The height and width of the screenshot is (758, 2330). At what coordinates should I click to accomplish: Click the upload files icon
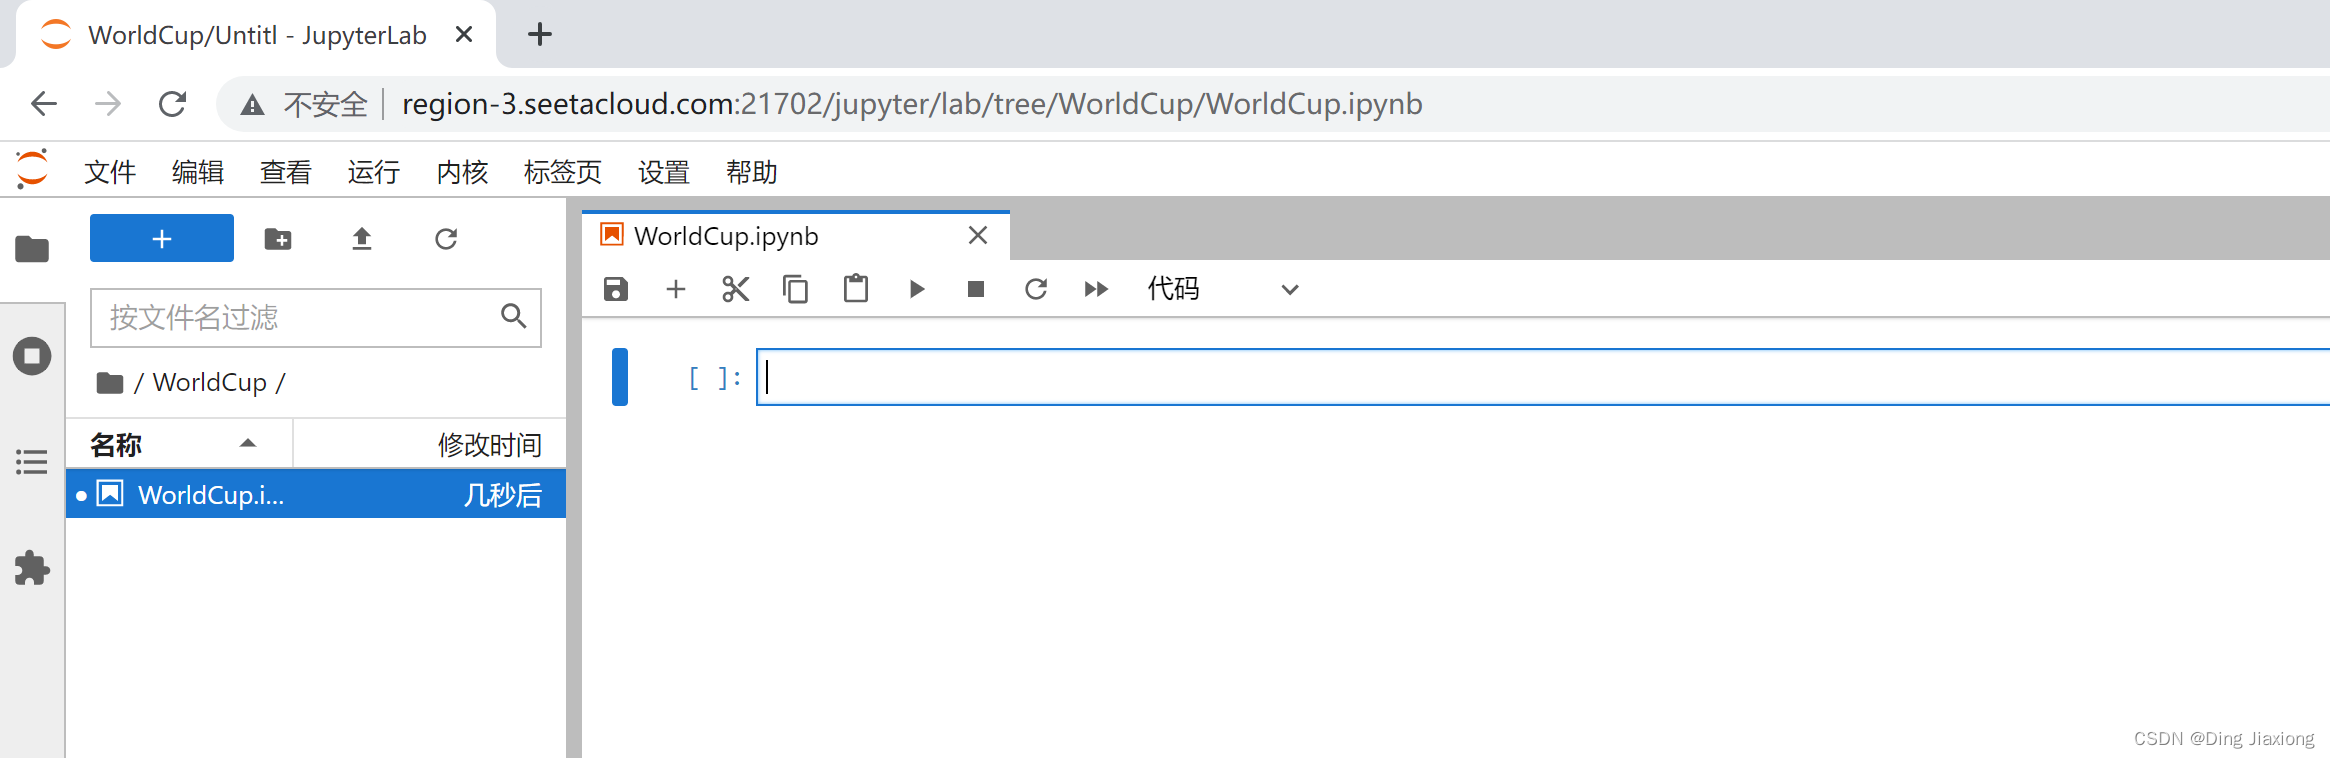tap(362, 239)
